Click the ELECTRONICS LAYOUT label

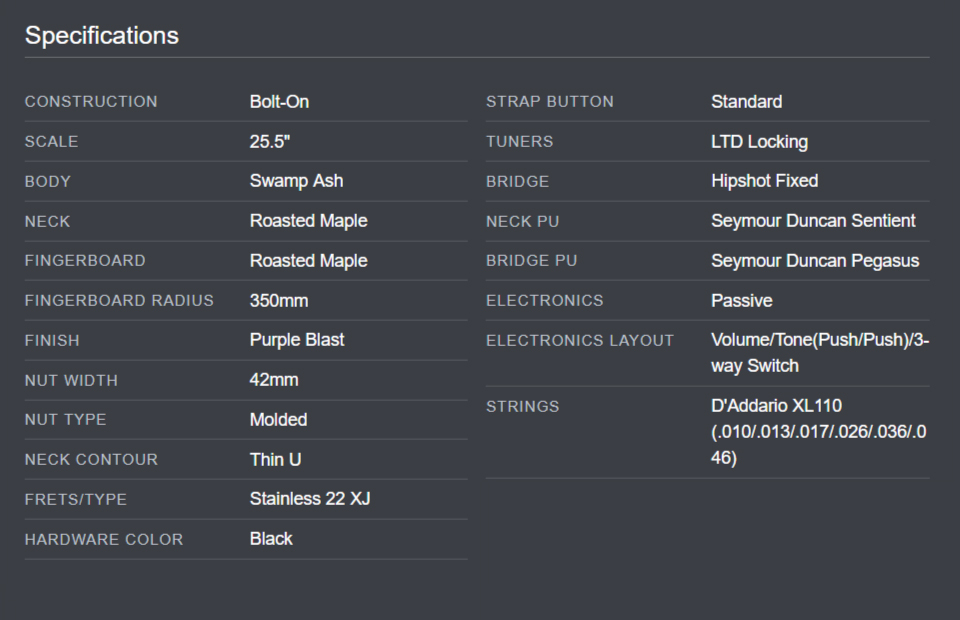(580, 340)
